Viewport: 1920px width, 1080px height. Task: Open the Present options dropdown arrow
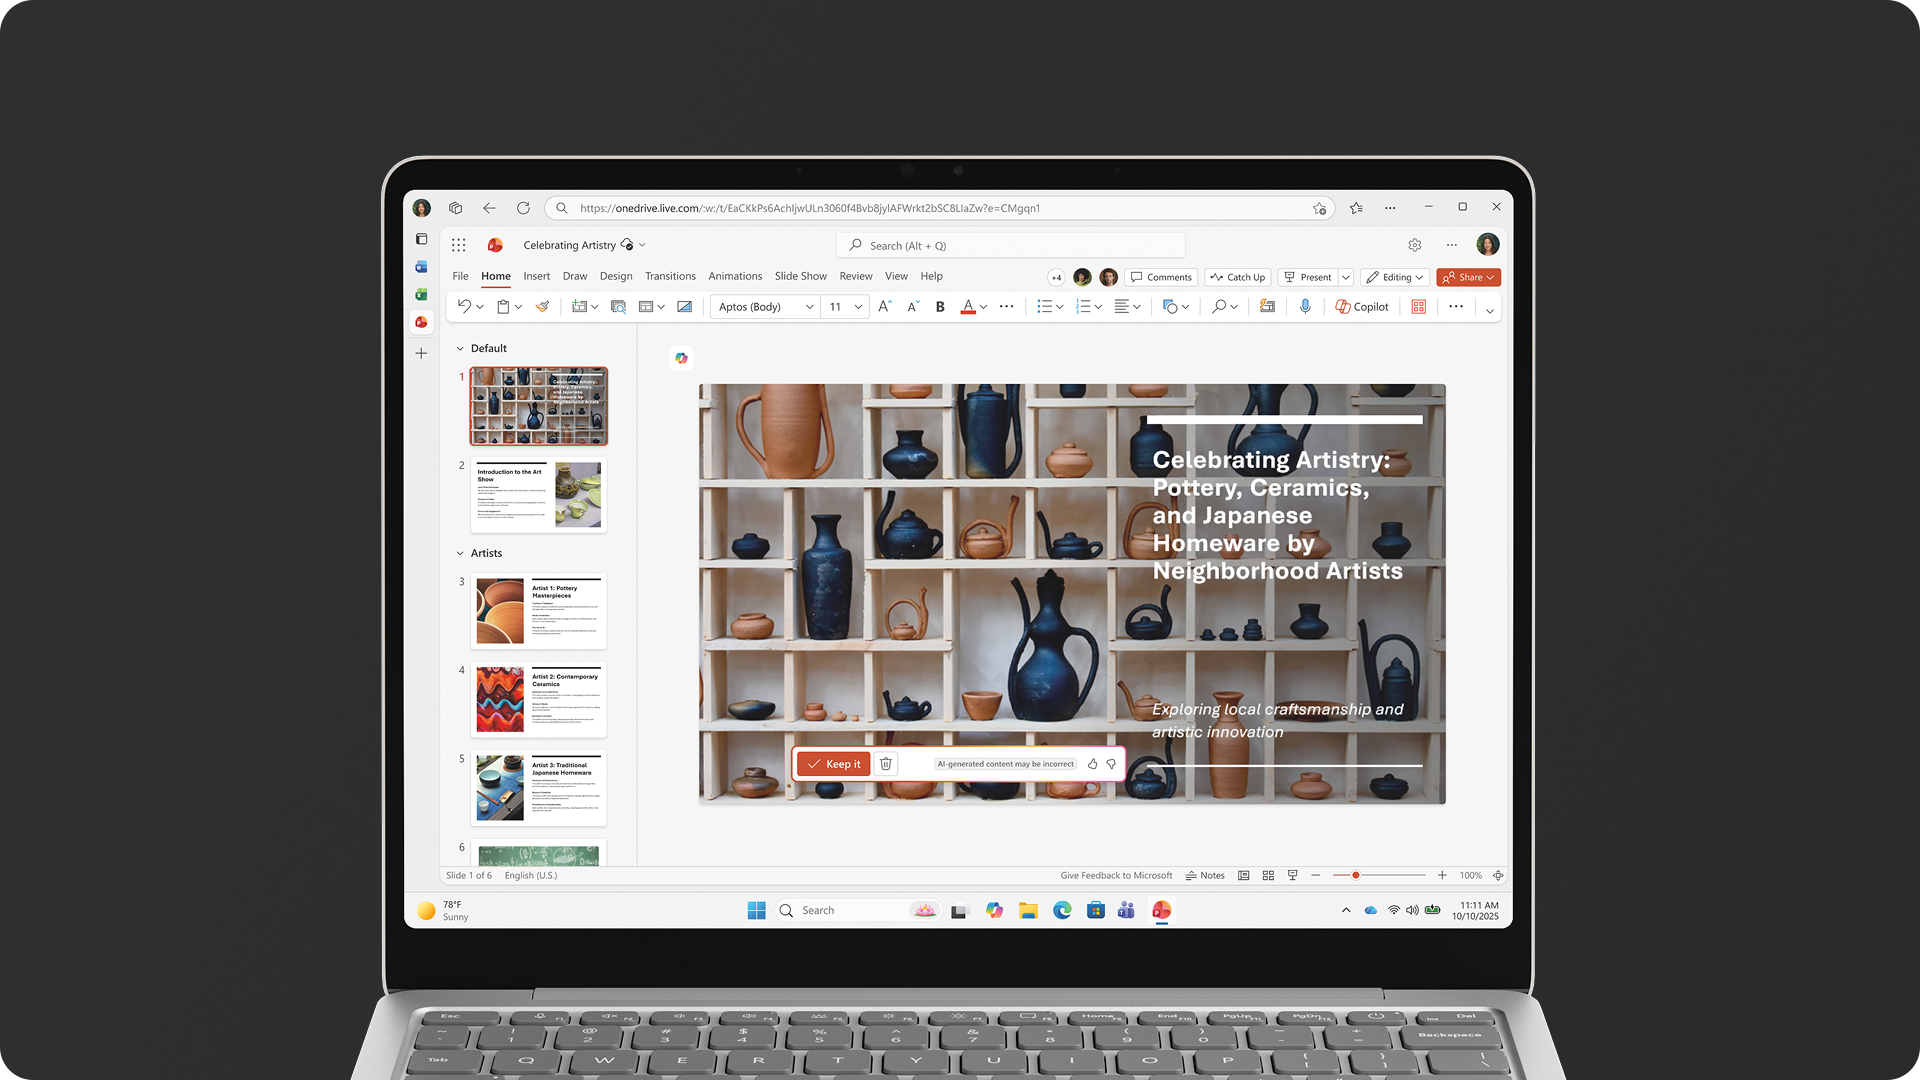click(1346, 277)
